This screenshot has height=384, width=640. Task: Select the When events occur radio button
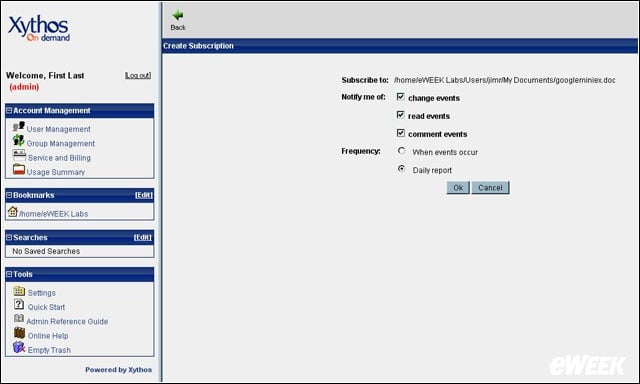tap(402, 151)
